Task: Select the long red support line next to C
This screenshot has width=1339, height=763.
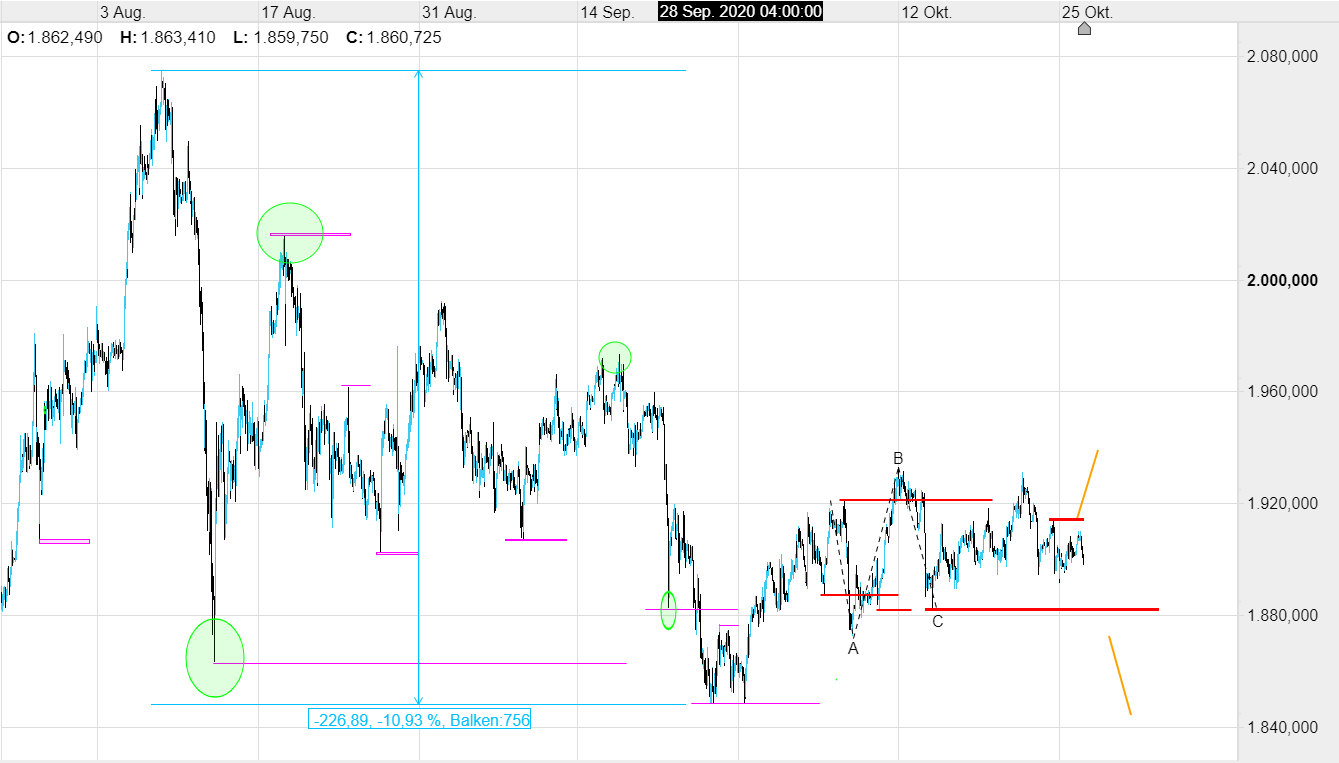Action: 1042,609
